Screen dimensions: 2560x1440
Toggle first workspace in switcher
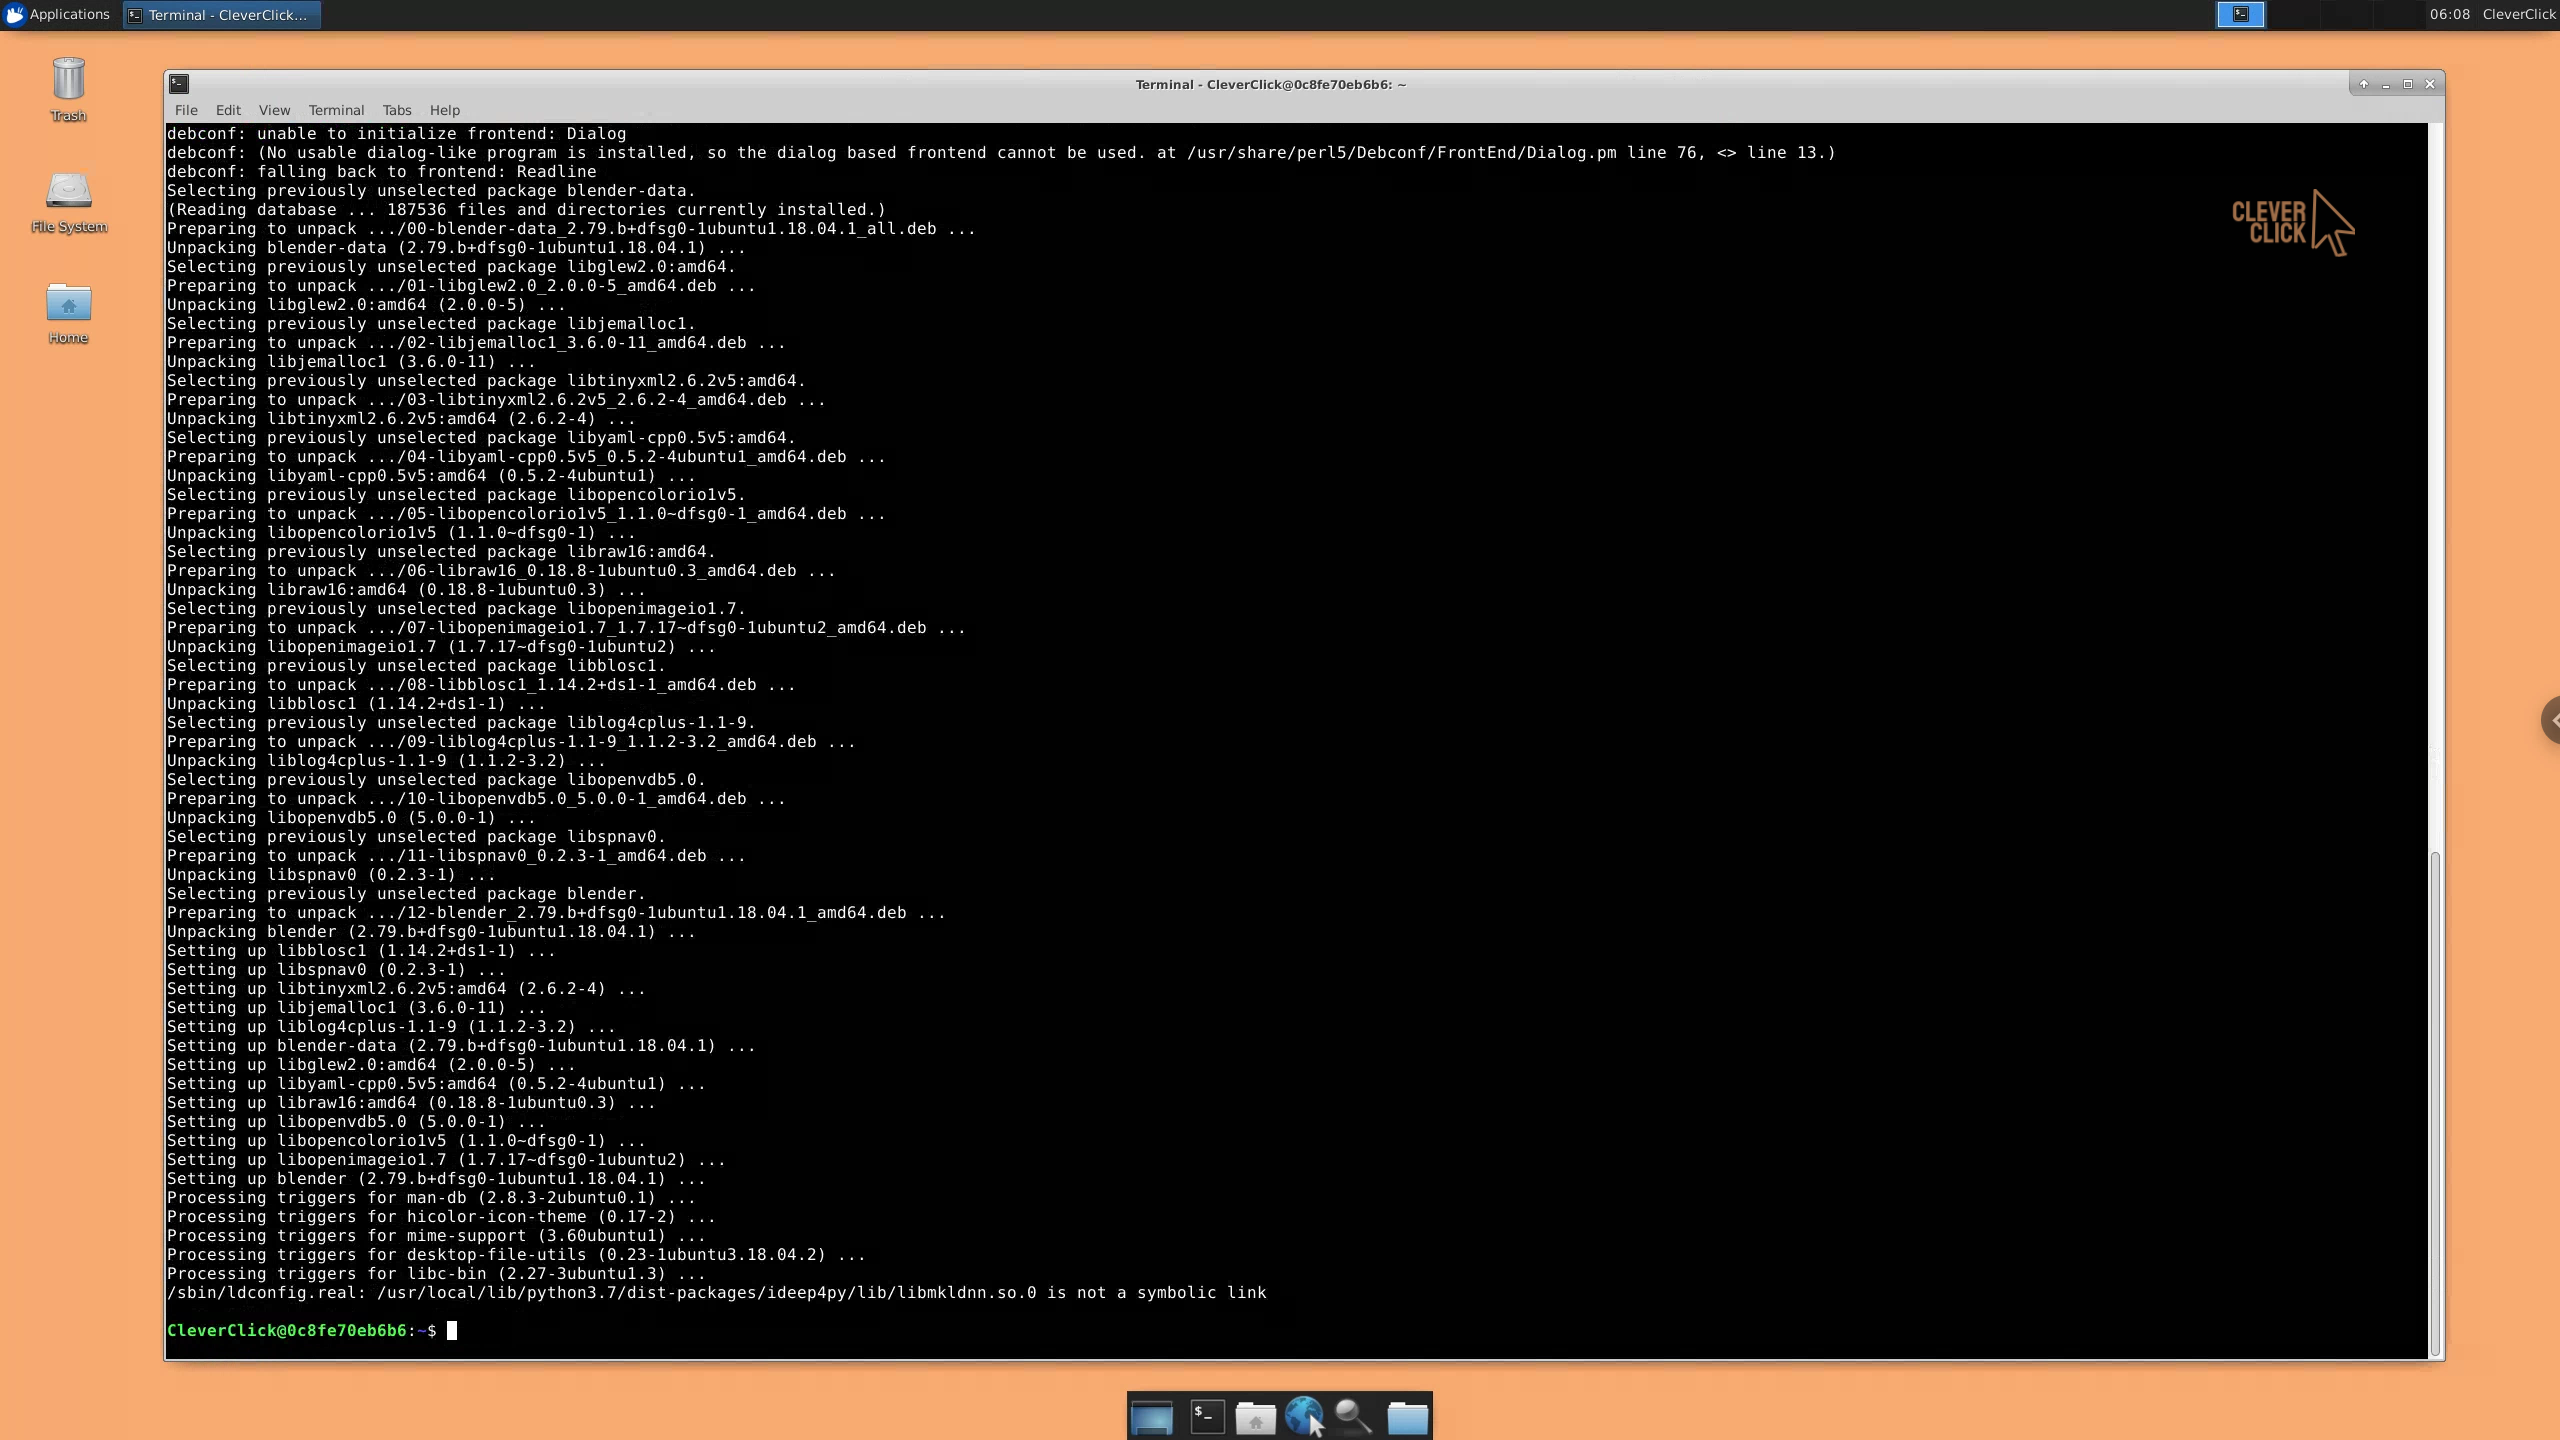[2240, 14]
